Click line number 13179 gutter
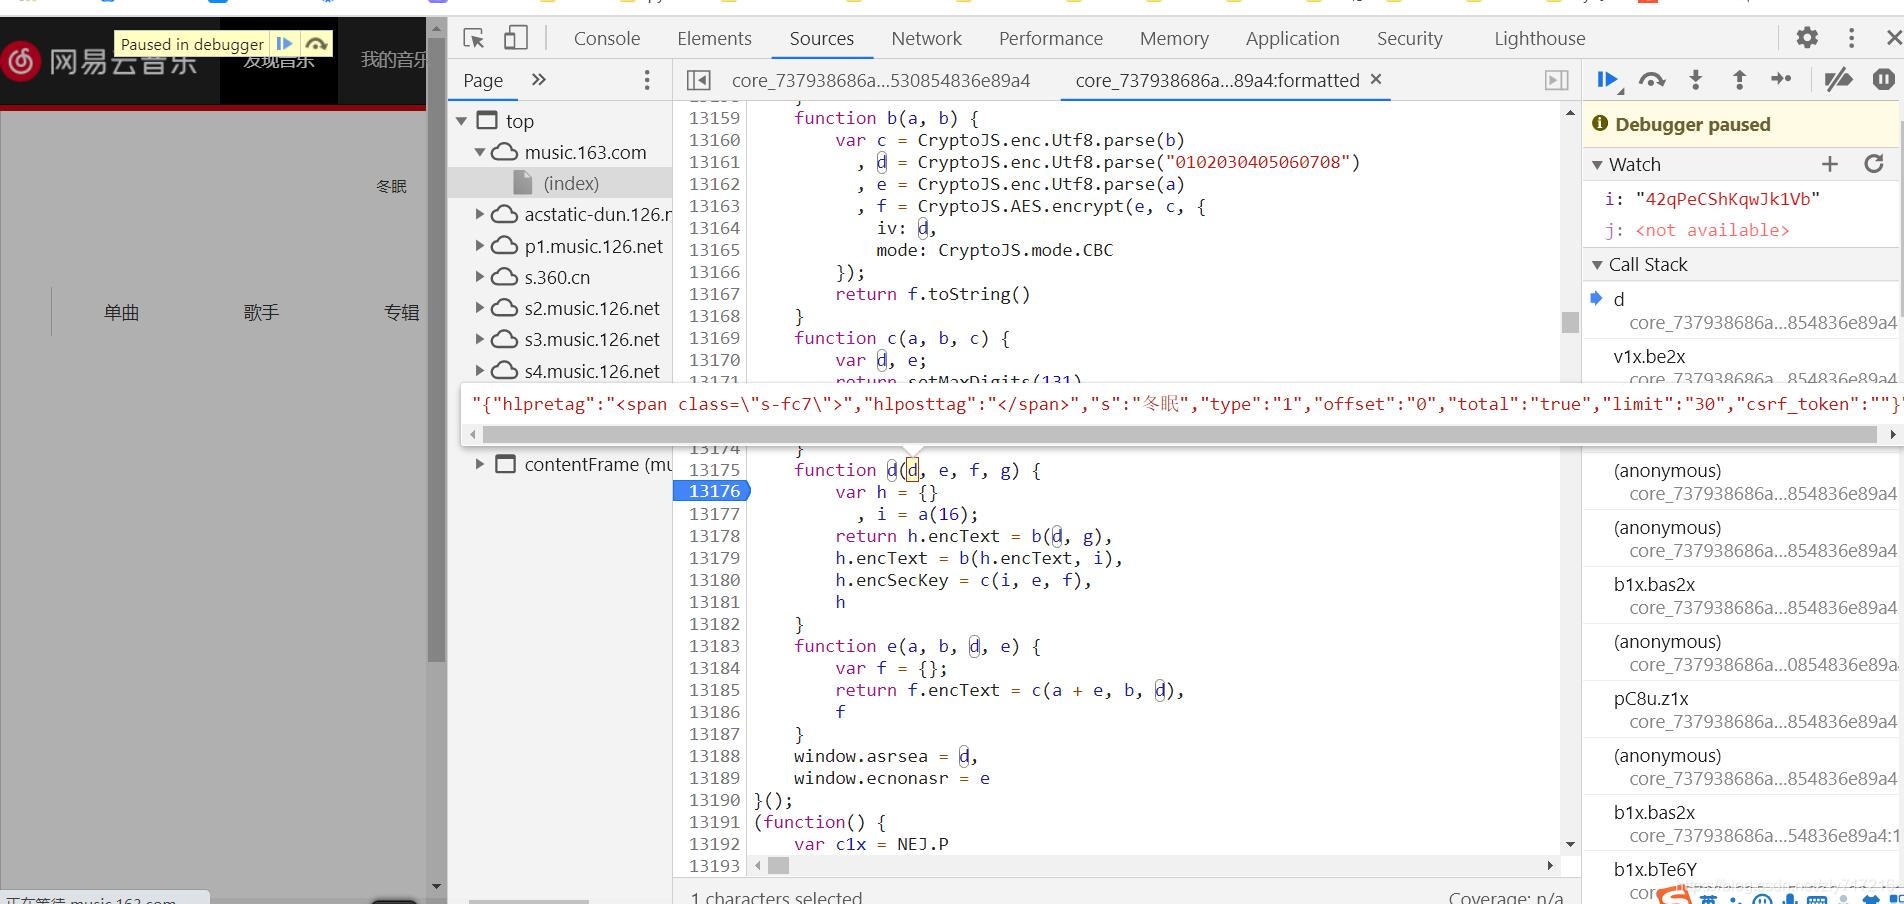Screen dimensions: 1904x904 click(714, 558)
